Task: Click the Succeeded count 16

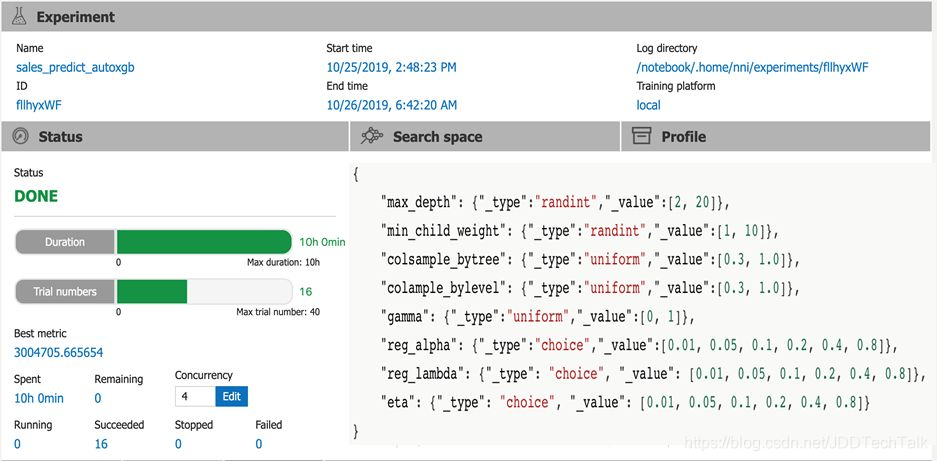Action: coord(101,444)
